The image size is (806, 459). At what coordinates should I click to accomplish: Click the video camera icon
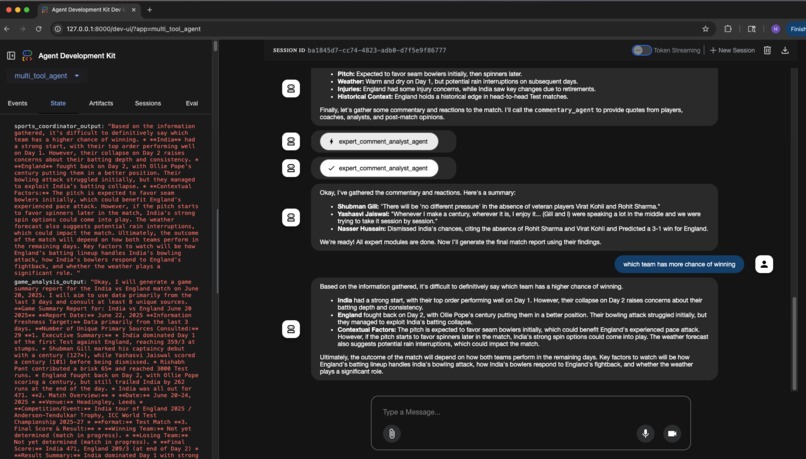[671, 433]
